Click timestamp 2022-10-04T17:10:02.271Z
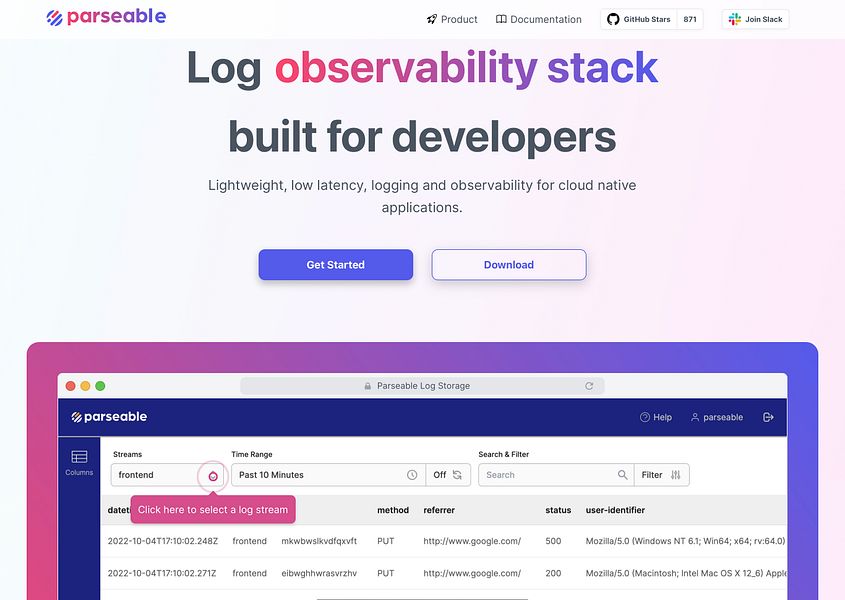 pos(162,573)
